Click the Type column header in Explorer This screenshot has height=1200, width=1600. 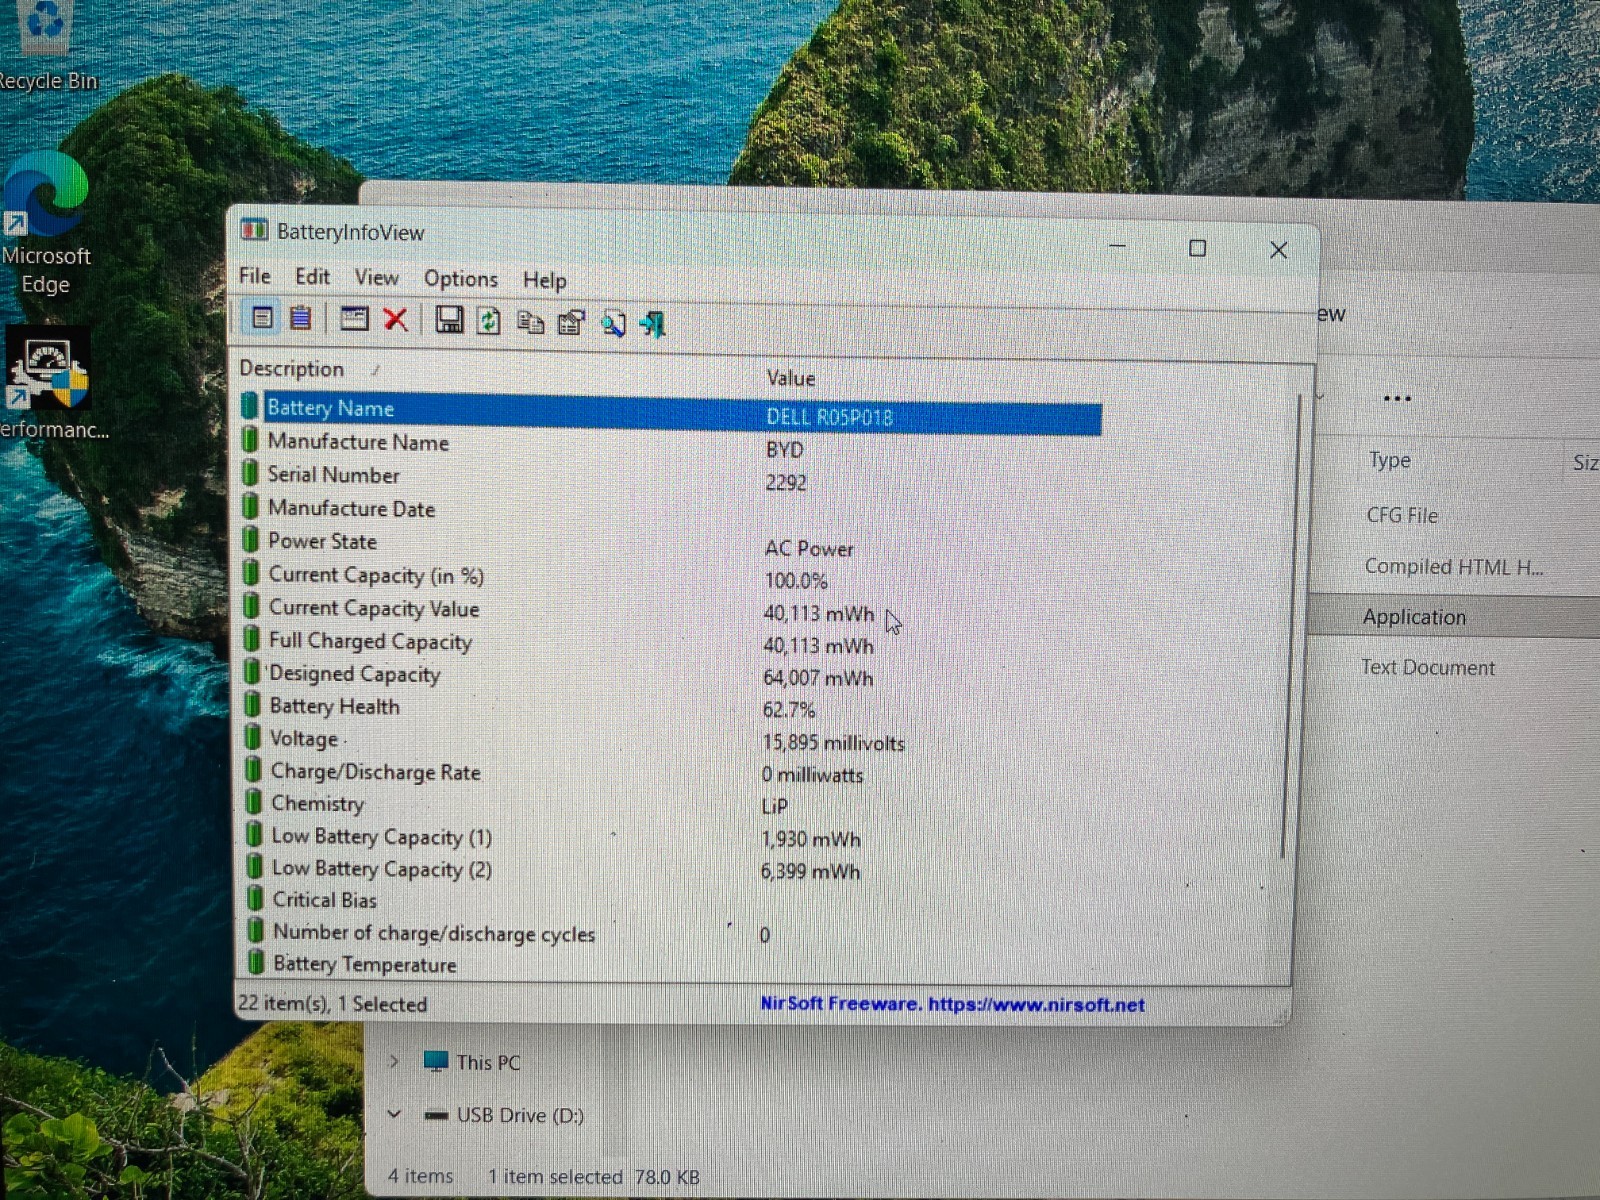tap(1390, 460)
